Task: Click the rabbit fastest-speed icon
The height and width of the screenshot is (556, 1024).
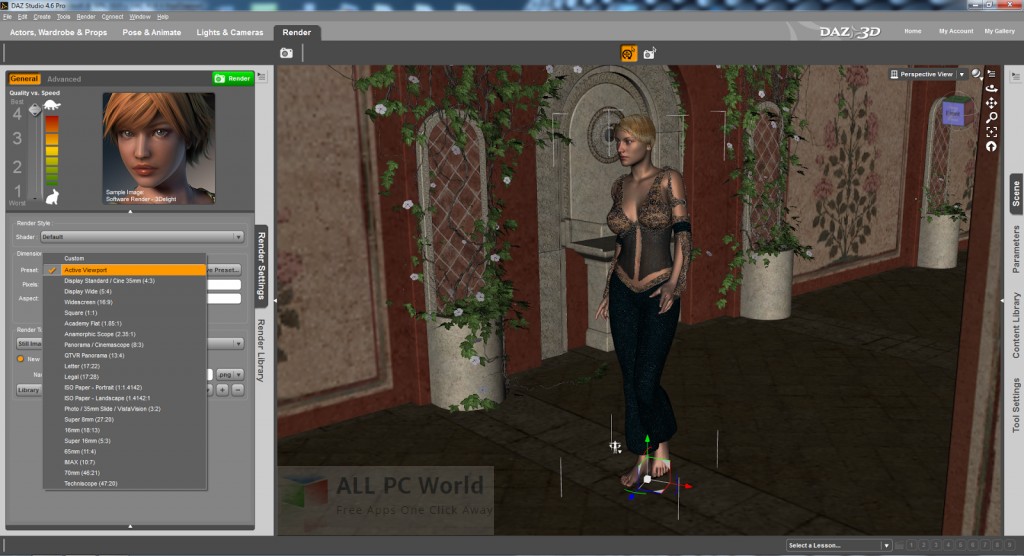Action: click(52, 196)
